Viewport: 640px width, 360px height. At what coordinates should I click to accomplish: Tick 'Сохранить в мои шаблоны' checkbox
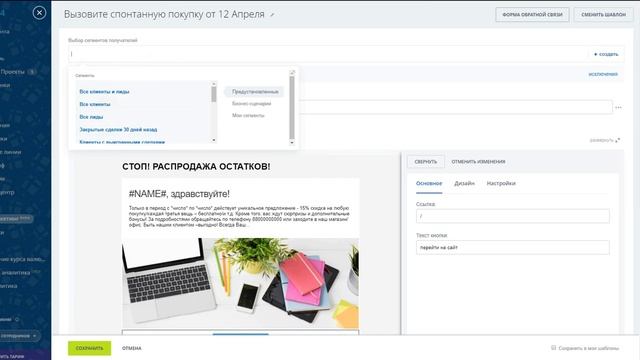(x=554, y=348)
